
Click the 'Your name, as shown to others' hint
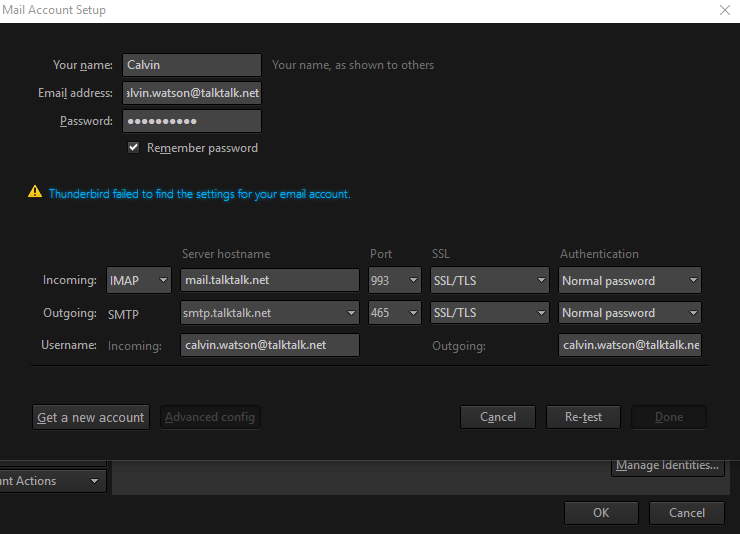(x=353, y=65)
